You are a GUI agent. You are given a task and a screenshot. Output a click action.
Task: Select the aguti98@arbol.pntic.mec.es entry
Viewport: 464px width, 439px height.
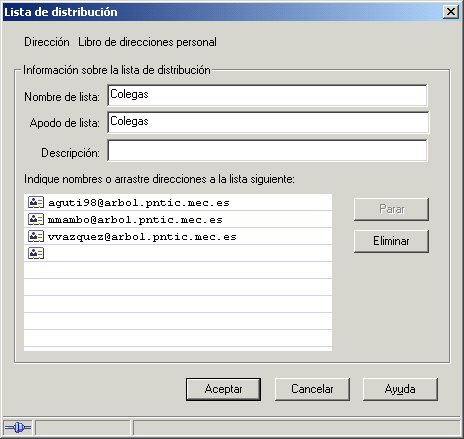pyautogui.click(x=178, y=202)
